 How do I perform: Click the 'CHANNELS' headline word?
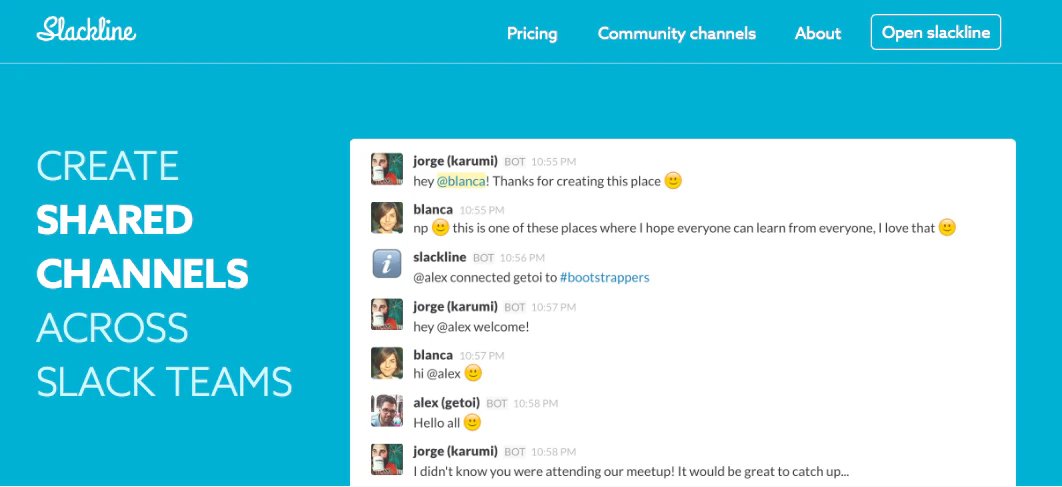pyautogui.click(x=143, y=274)
